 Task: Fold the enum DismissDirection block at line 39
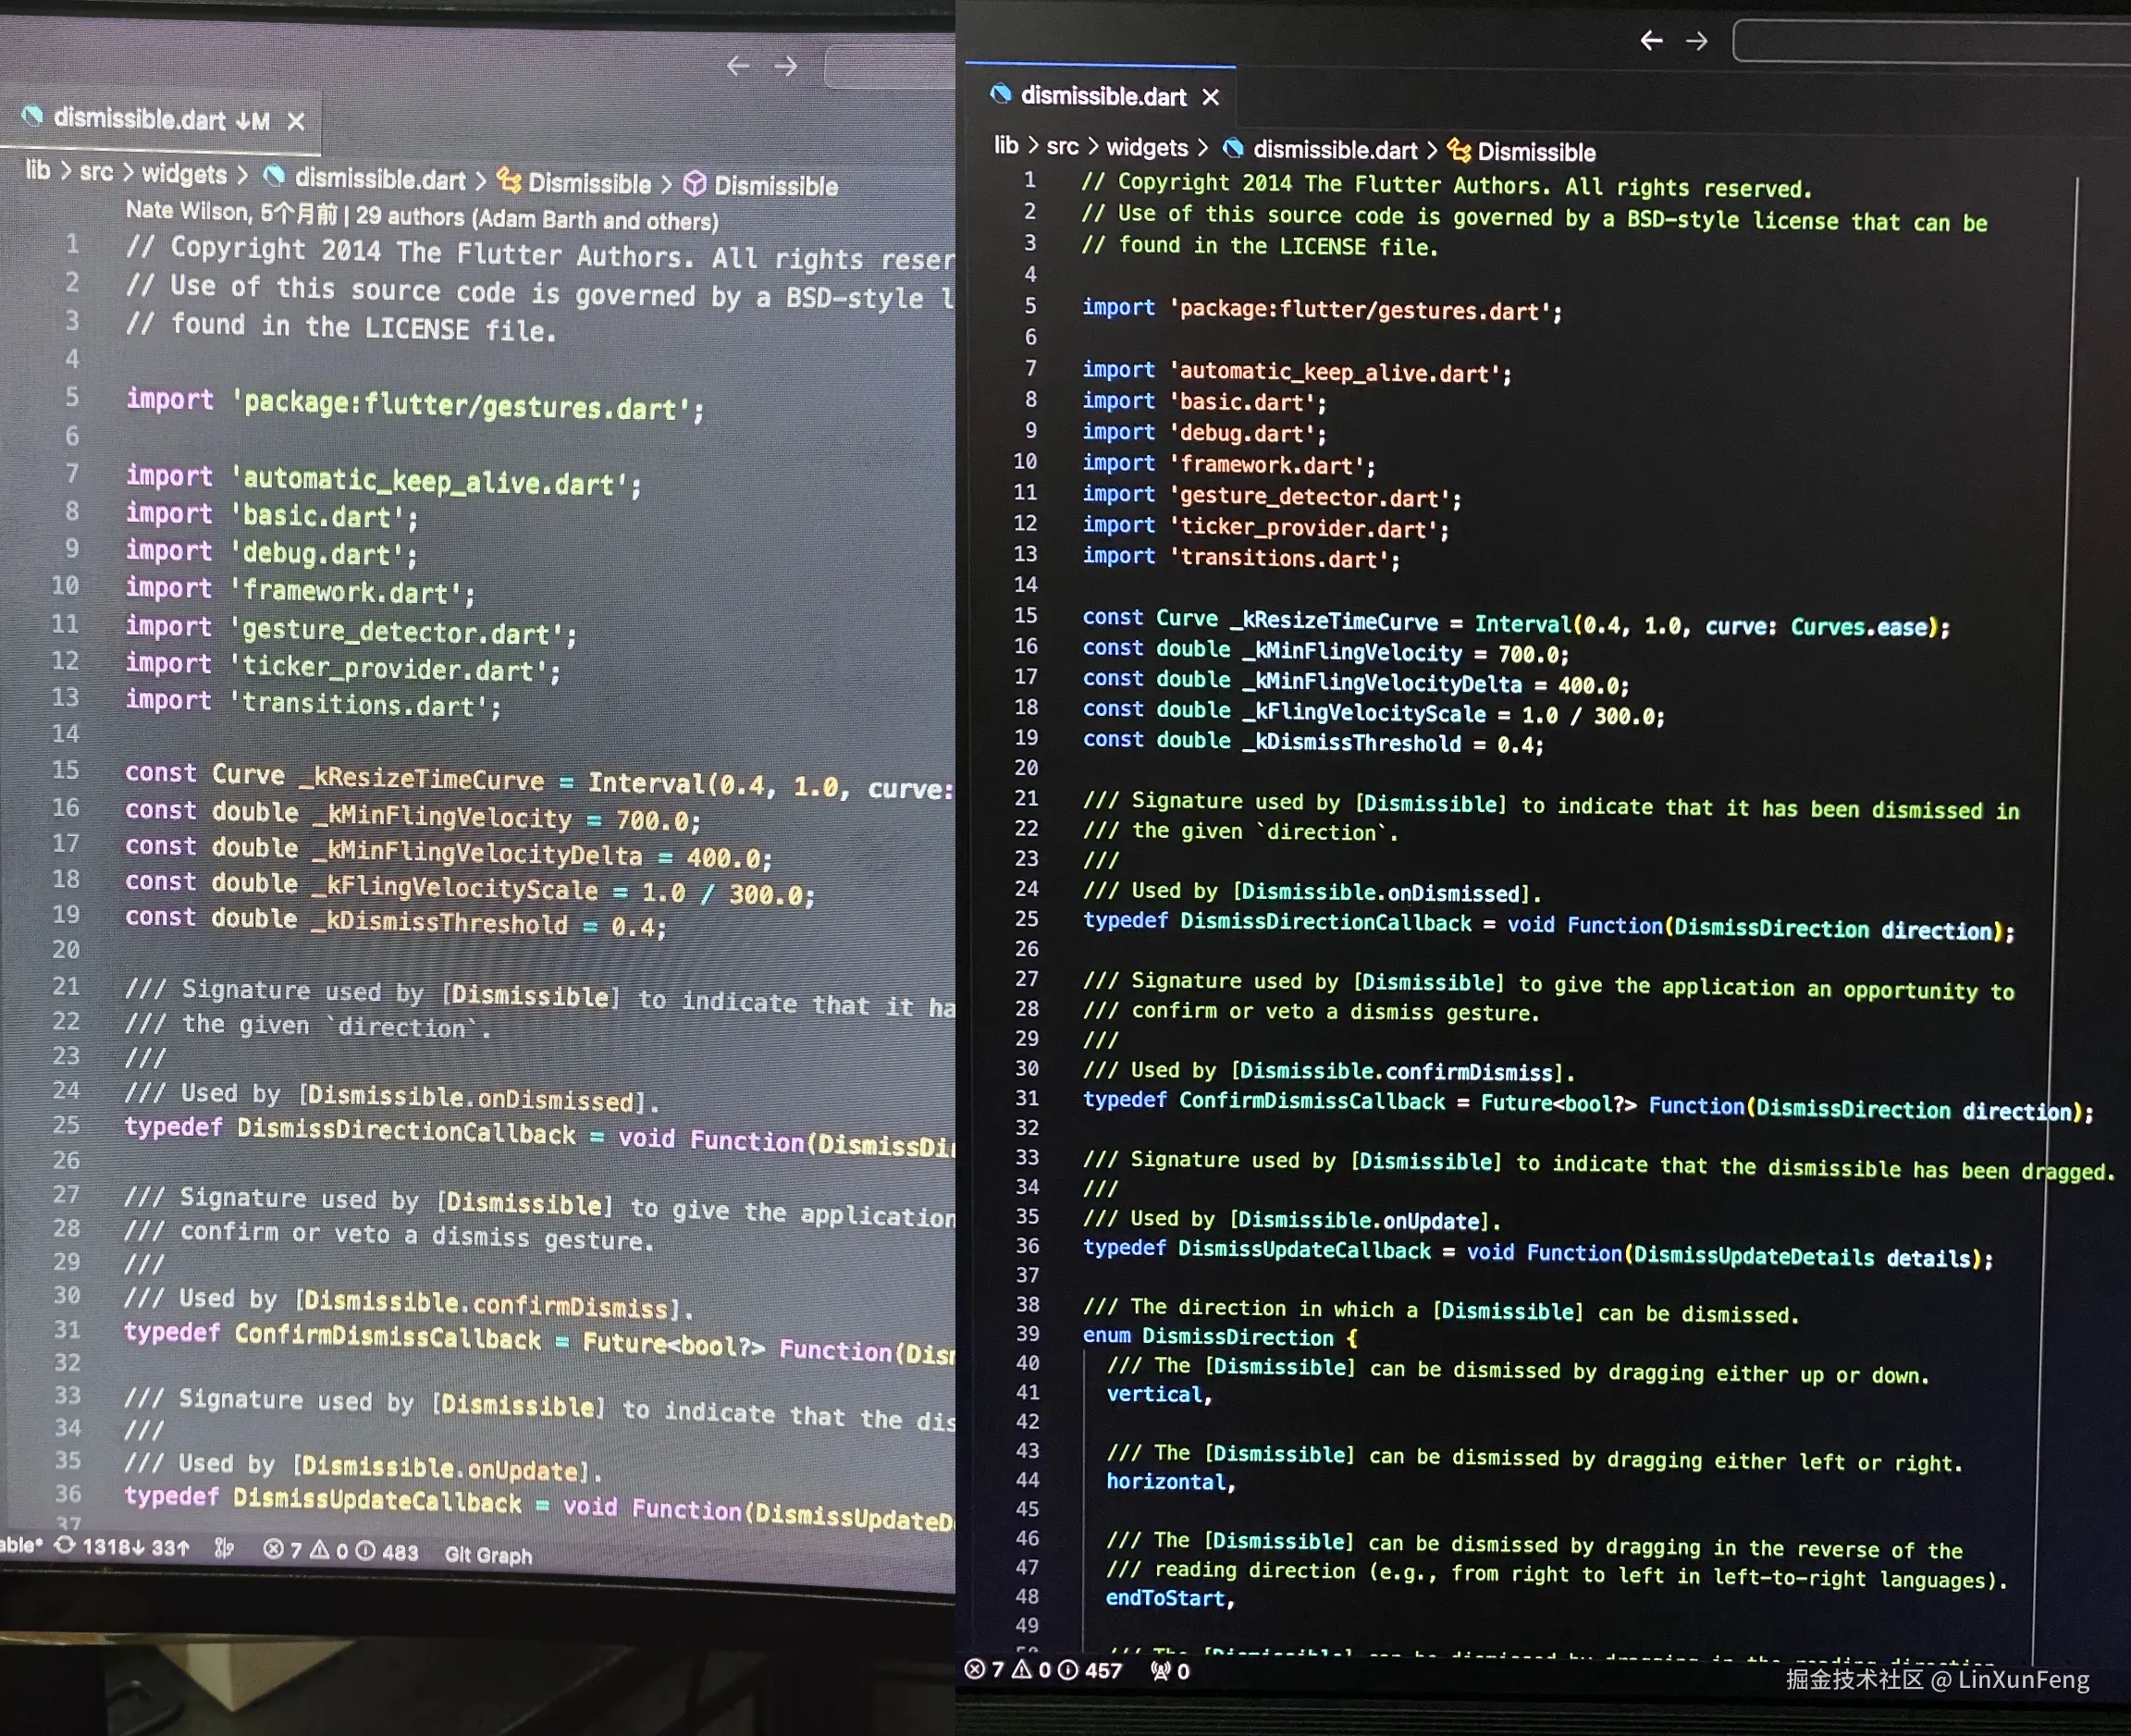1062,1335
